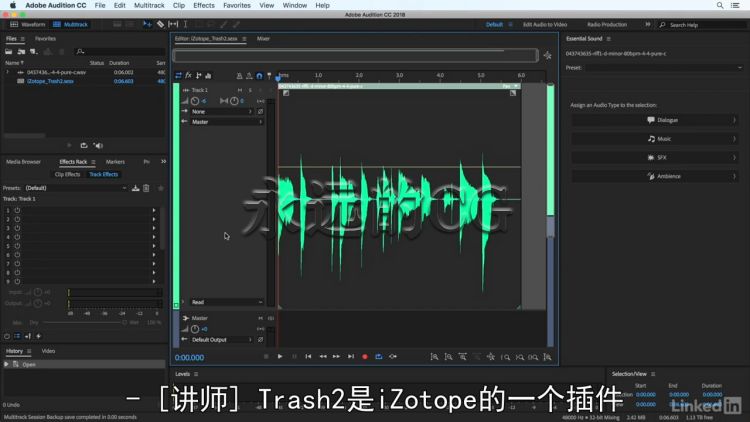The image size is (750, 422).
Task: Open the Favorites tab
Action: tap(45, 38)
